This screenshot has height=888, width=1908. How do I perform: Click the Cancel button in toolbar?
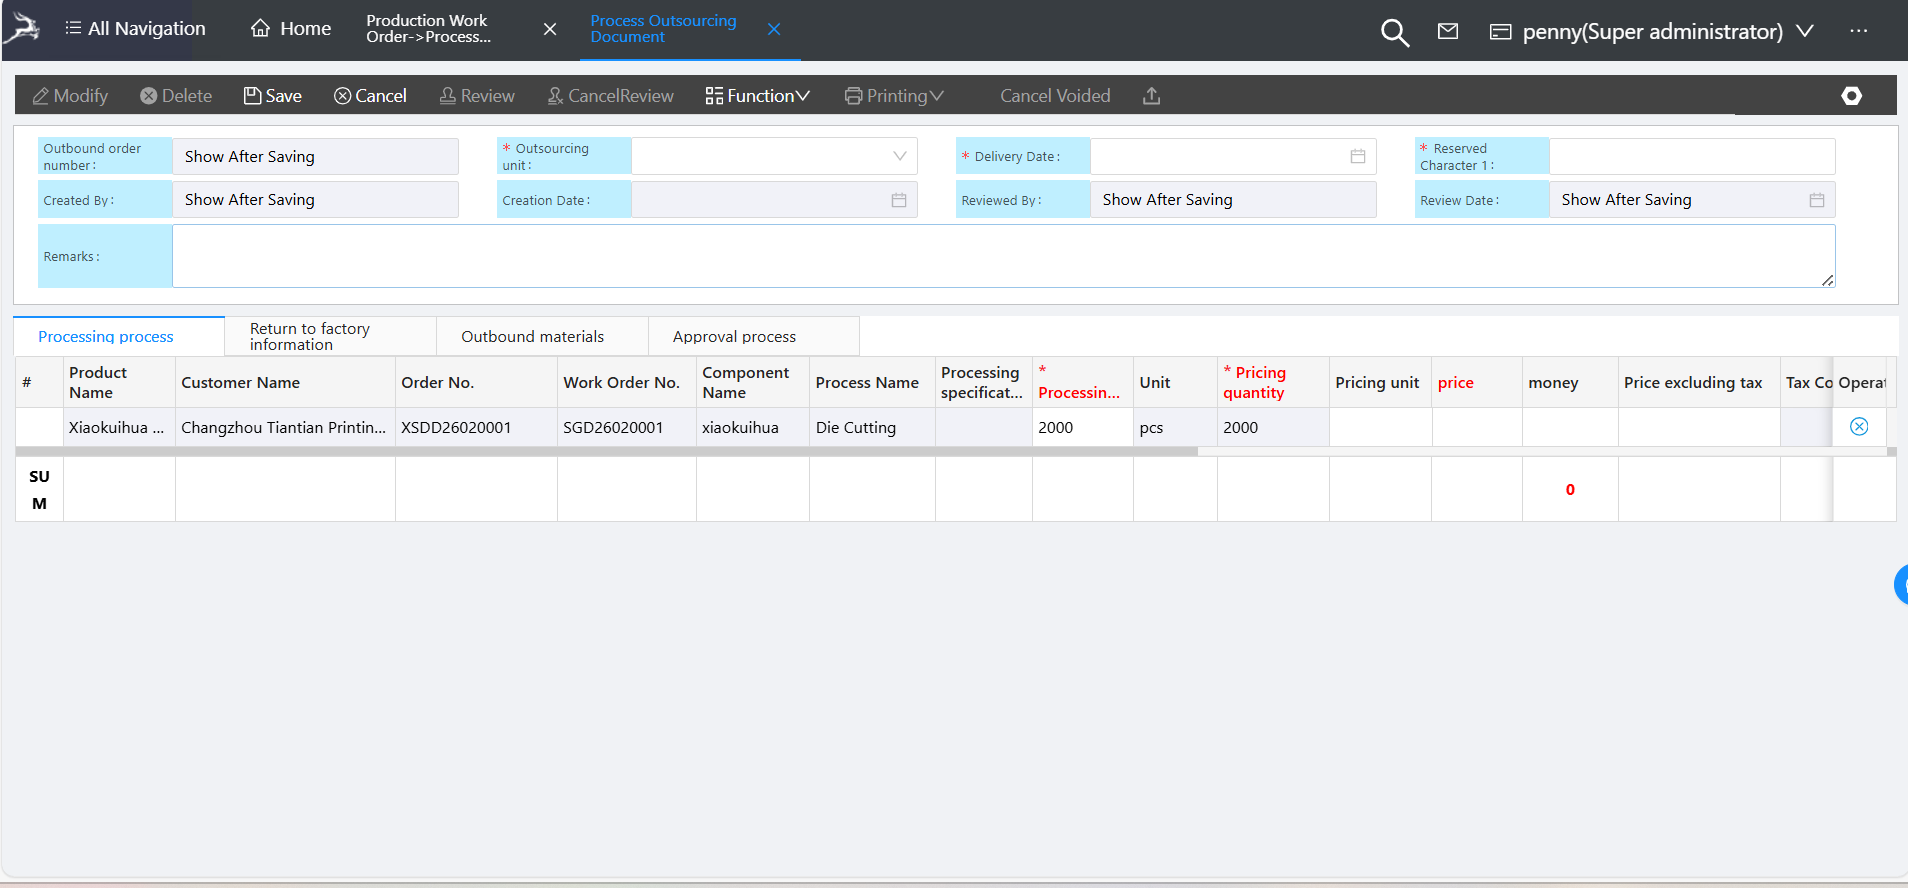point(370,96)
